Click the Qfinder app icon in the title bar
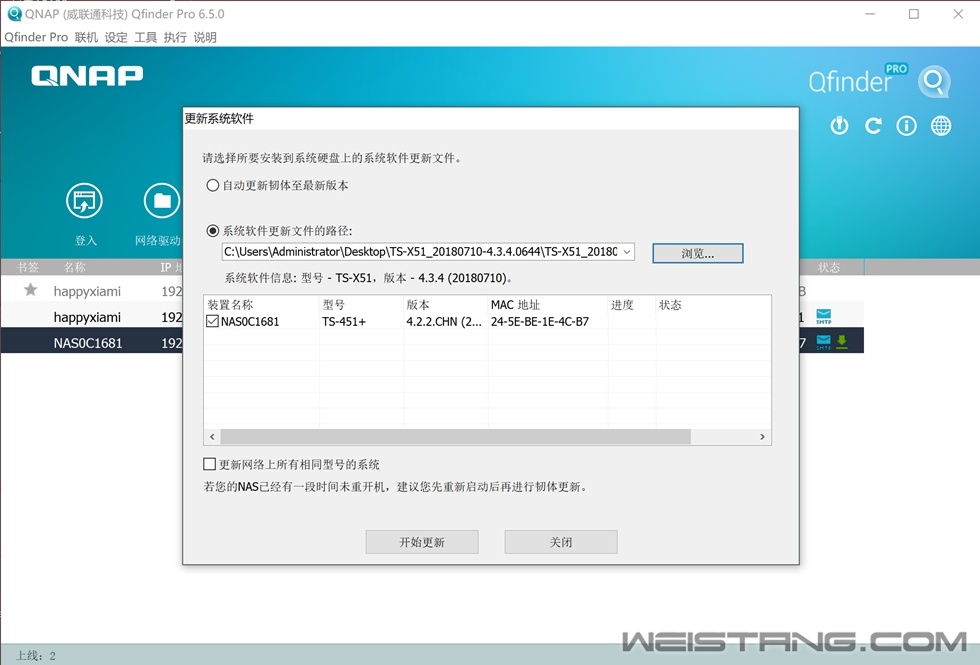 pyautogui.click(x=14, y=14)
